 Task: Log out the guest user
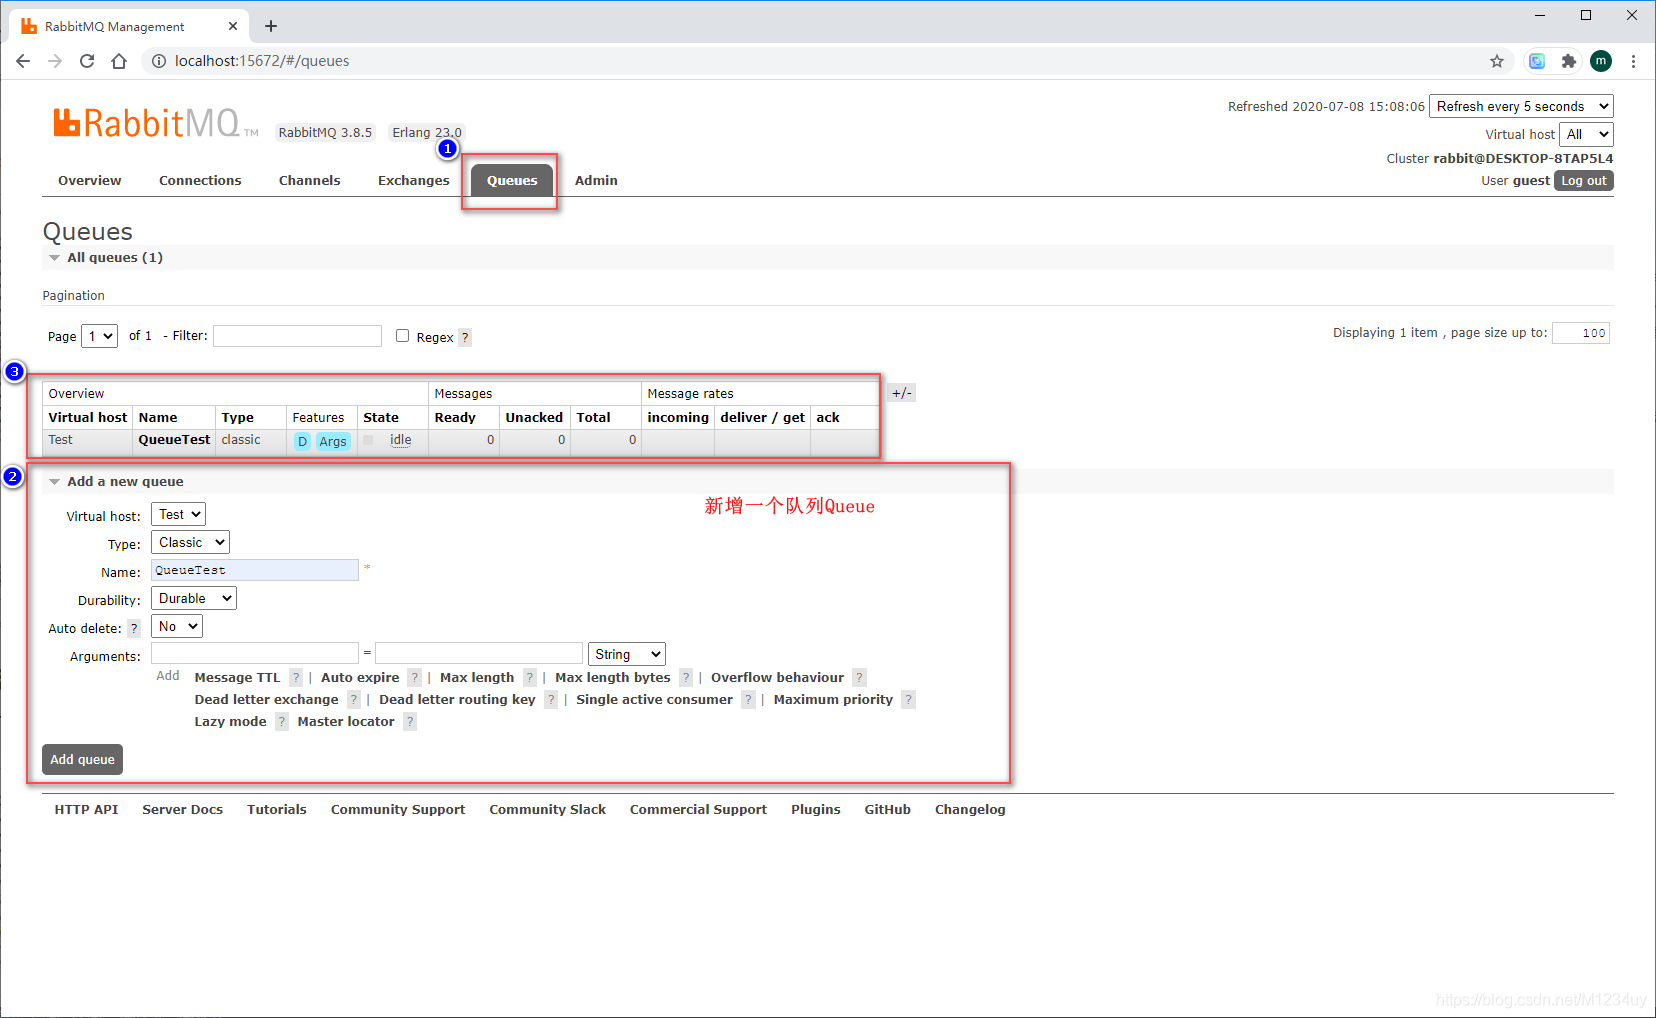tap(1584, 181)
